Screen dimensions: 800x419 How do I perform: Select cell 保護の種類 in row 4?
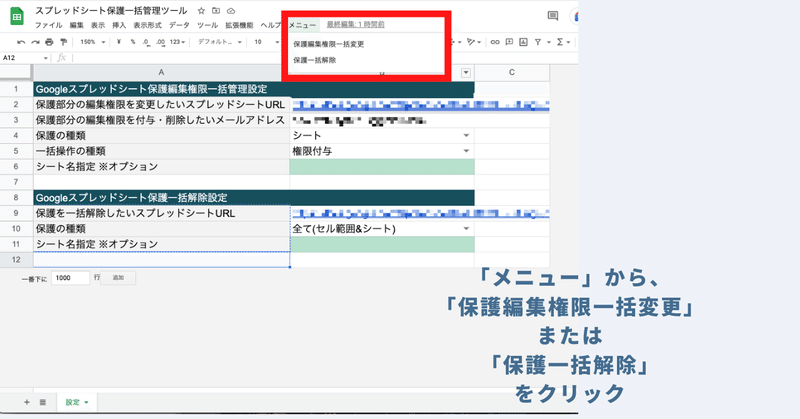[161, 136]
